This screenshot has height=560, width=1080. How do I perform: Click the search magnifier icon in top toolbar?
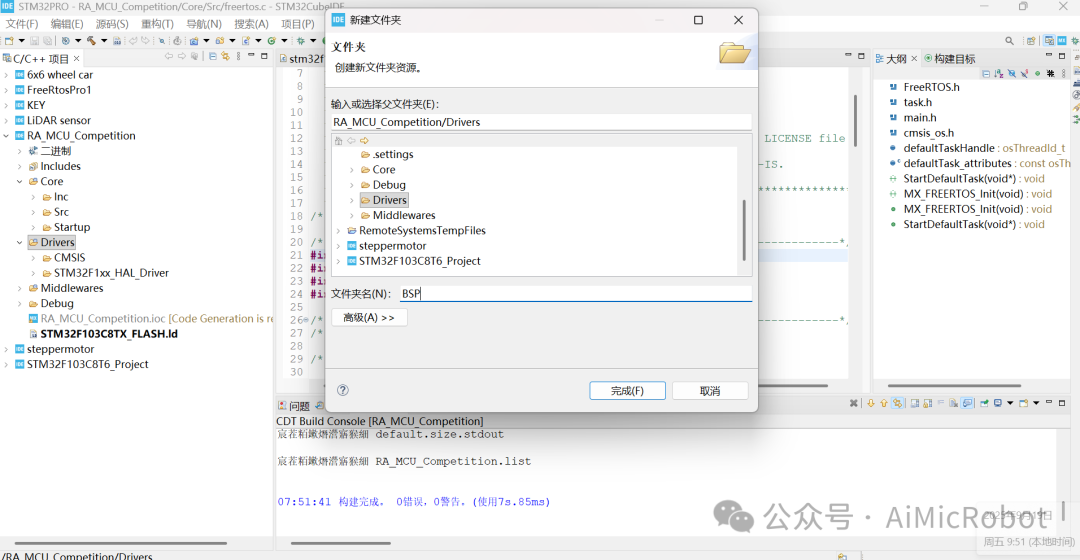[x=1010, y=41]
